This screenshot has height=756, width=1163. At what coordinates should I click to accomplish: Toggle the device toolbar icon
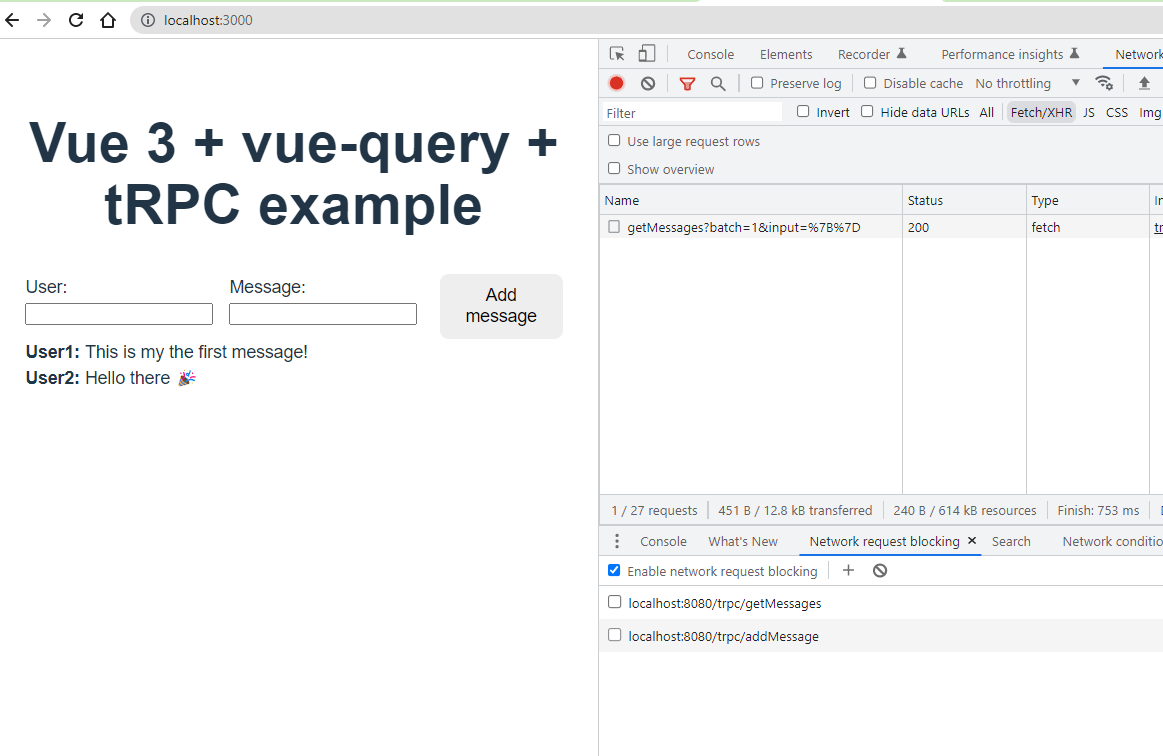click(x=647, y=54)
